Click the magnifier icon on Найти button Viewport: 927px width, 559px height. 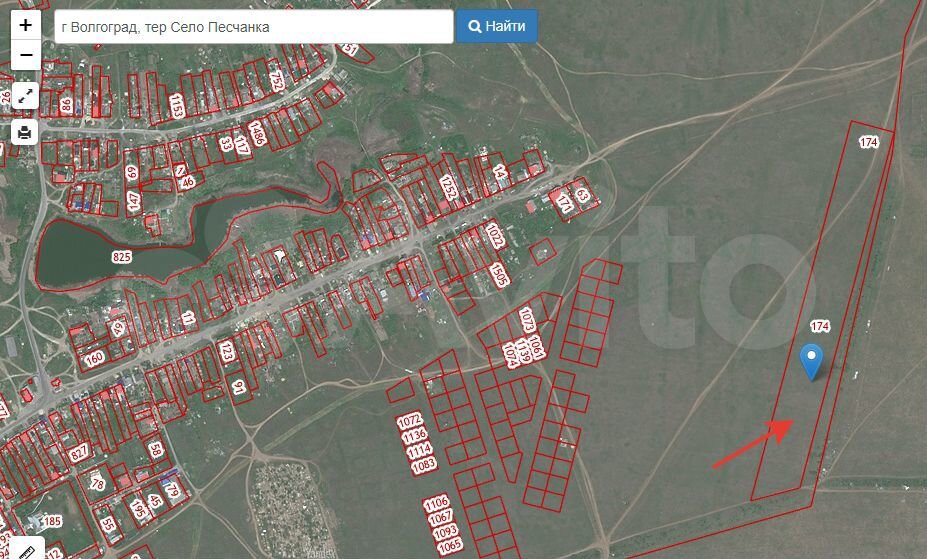[x=475, y=27]
